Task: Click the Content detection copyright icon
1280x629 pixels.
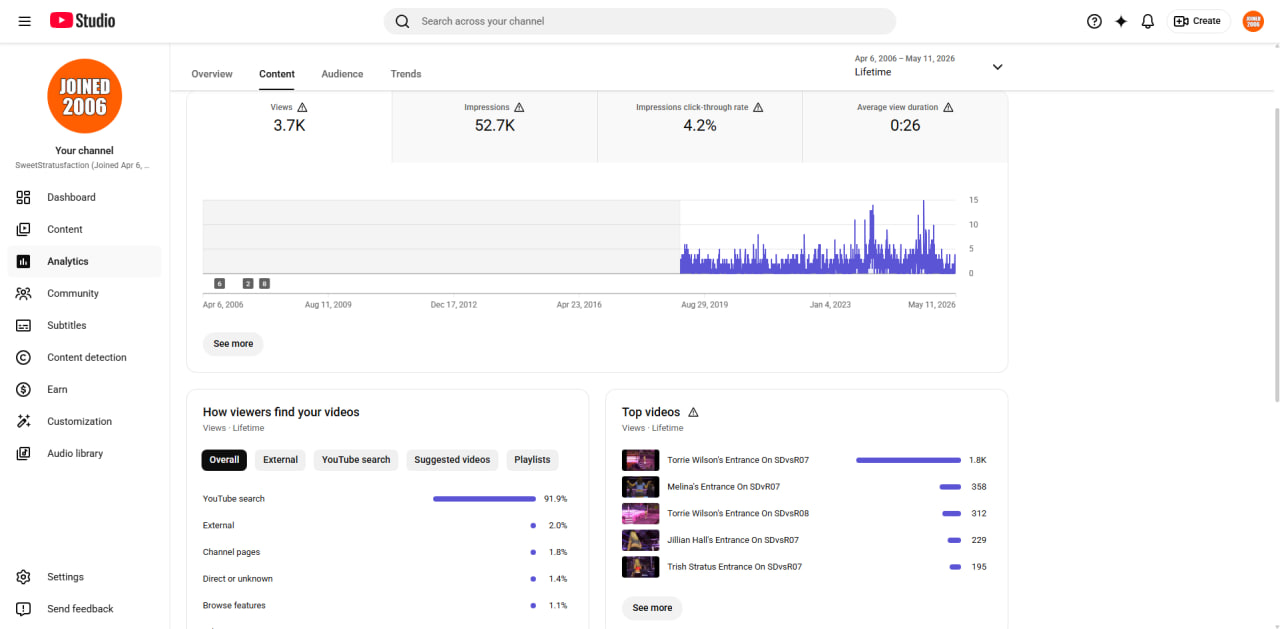Action: 24,357
